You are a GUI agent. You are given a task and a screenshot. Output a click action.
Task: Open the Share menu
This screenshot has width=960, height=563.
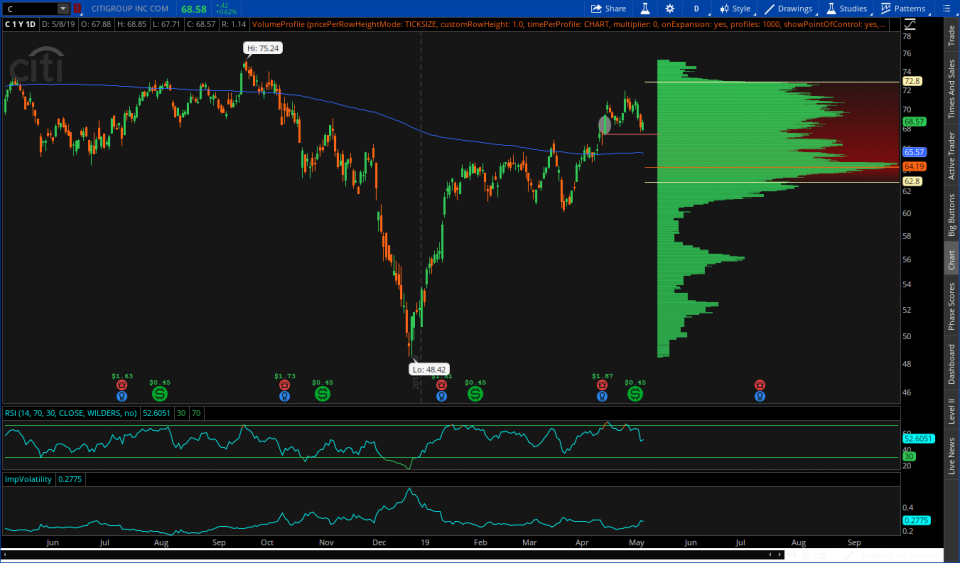point(608,9)
